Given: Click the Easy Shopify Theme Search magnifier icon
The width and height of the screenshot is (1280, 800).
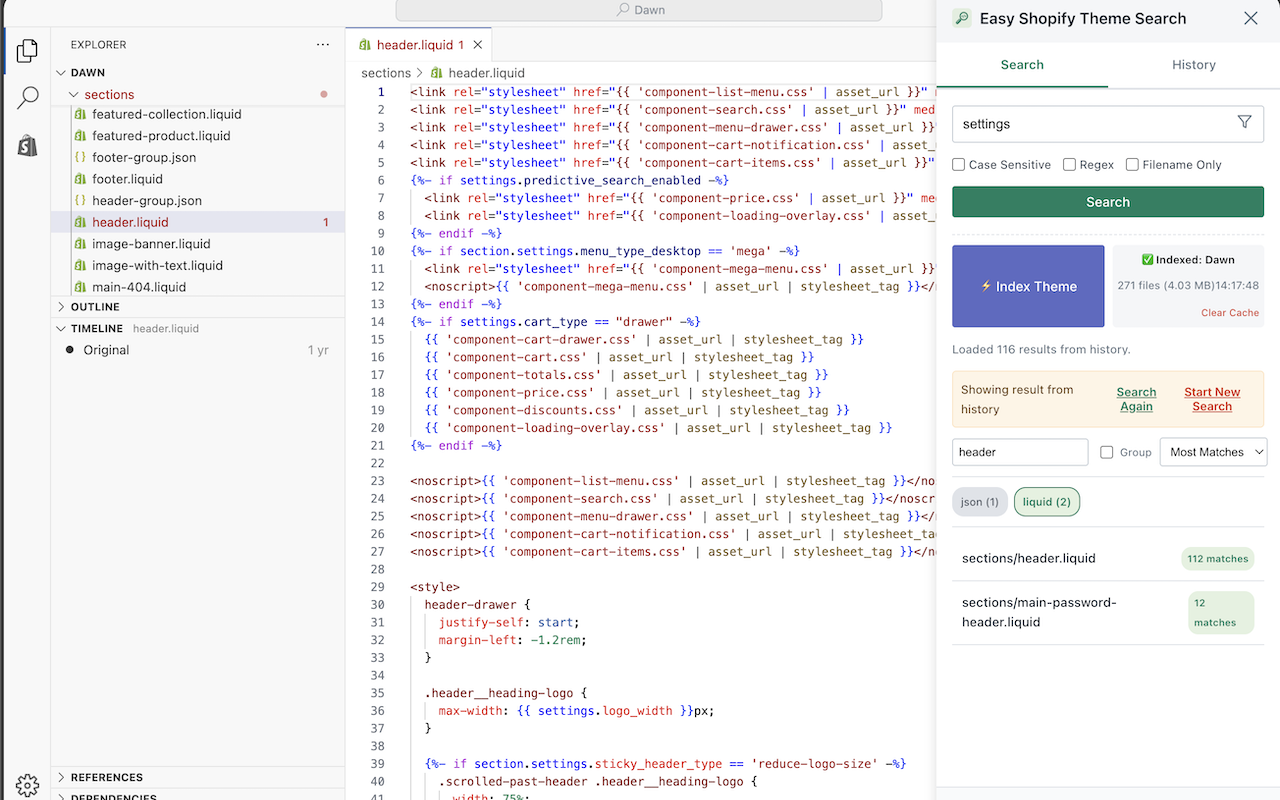Looking at the screenshot, I should [961, 18].
